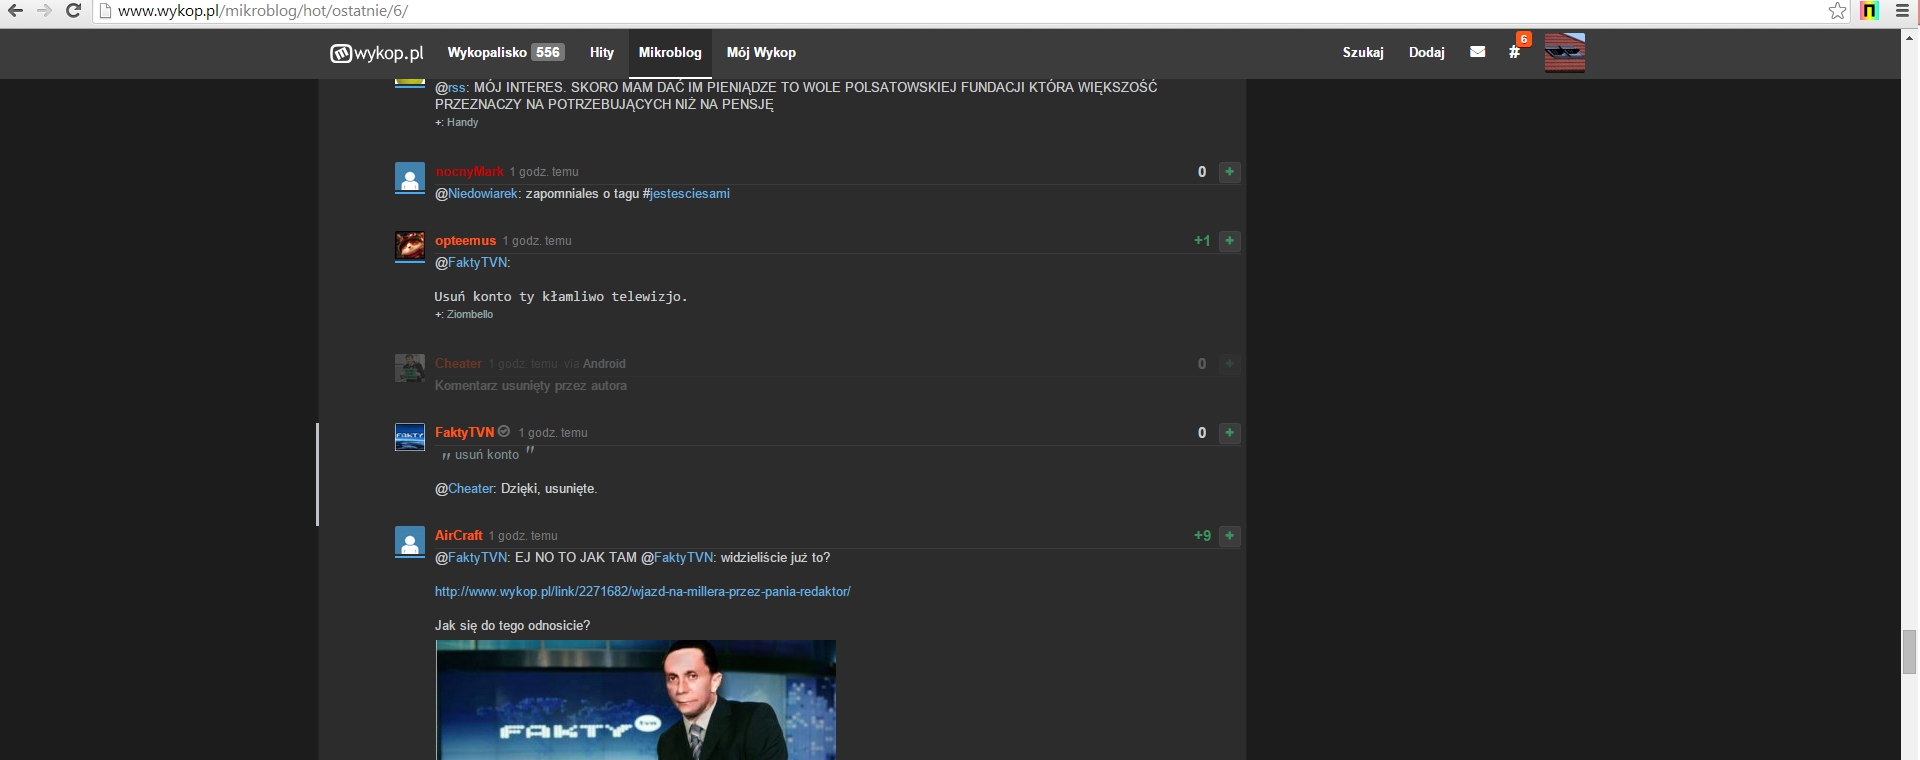Open the messages envelope icon
This screenshot has height=760, width=1920.
[1477, 52]
